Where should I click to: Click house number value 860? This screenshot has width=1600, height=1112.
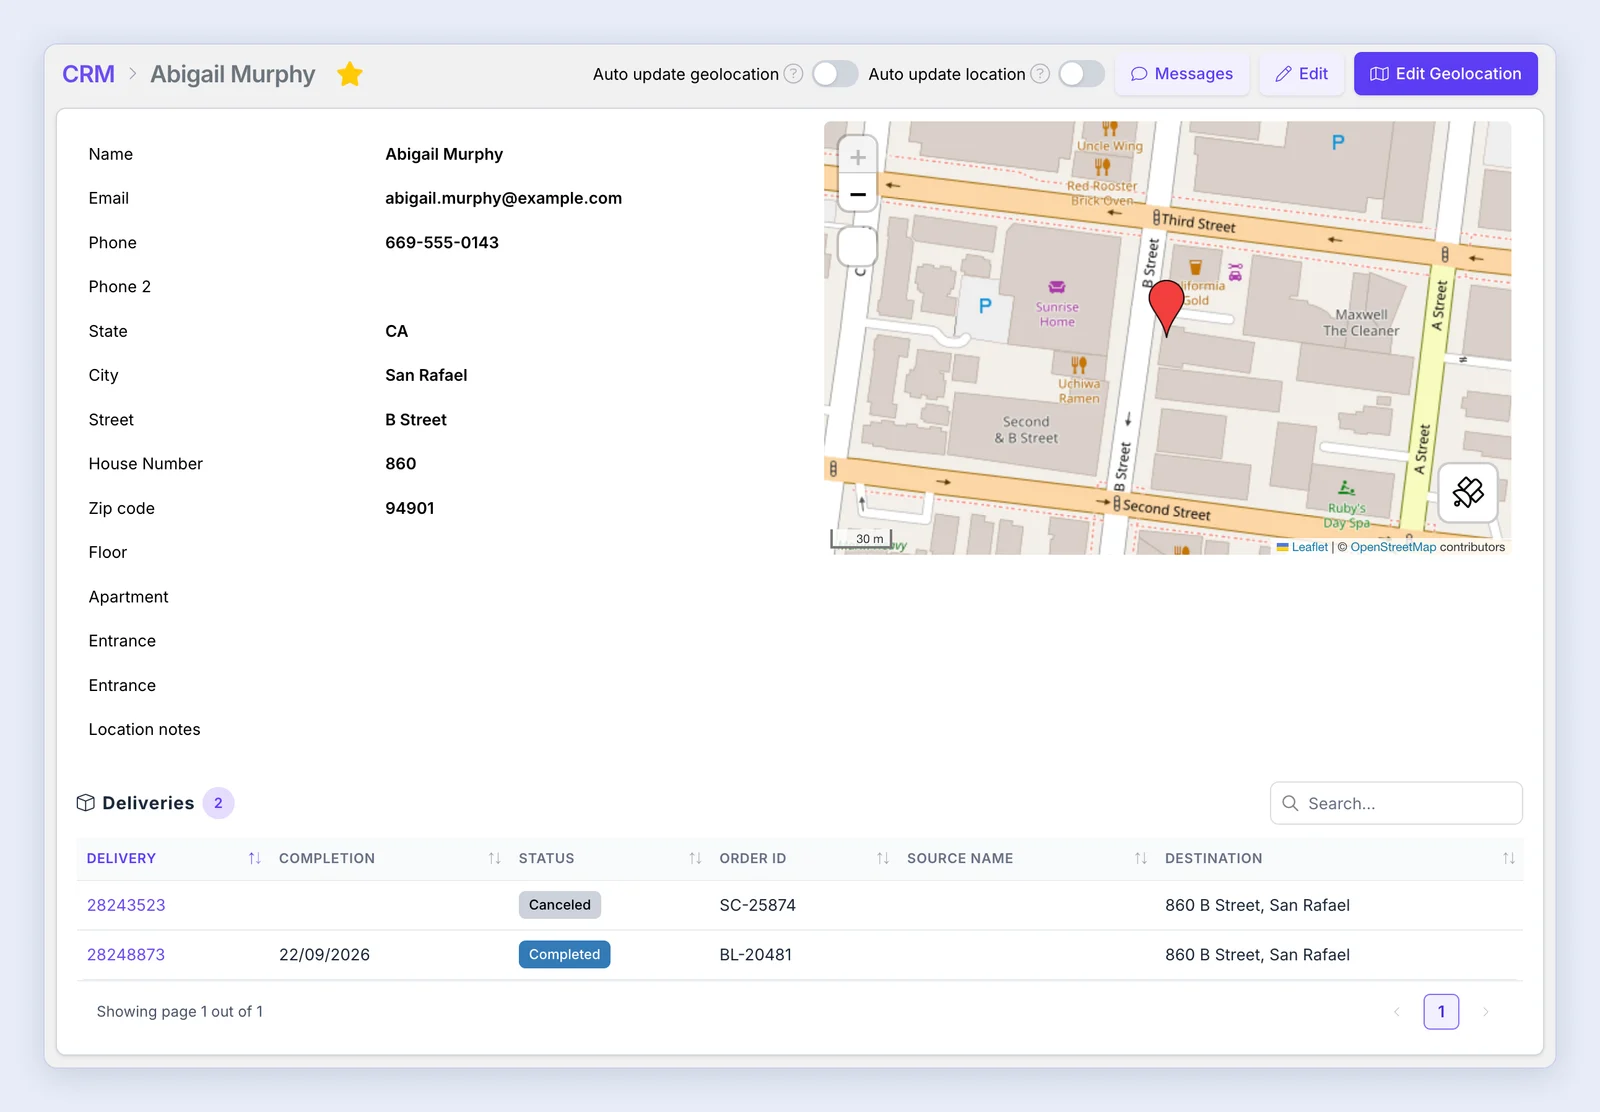pos(401,464)
